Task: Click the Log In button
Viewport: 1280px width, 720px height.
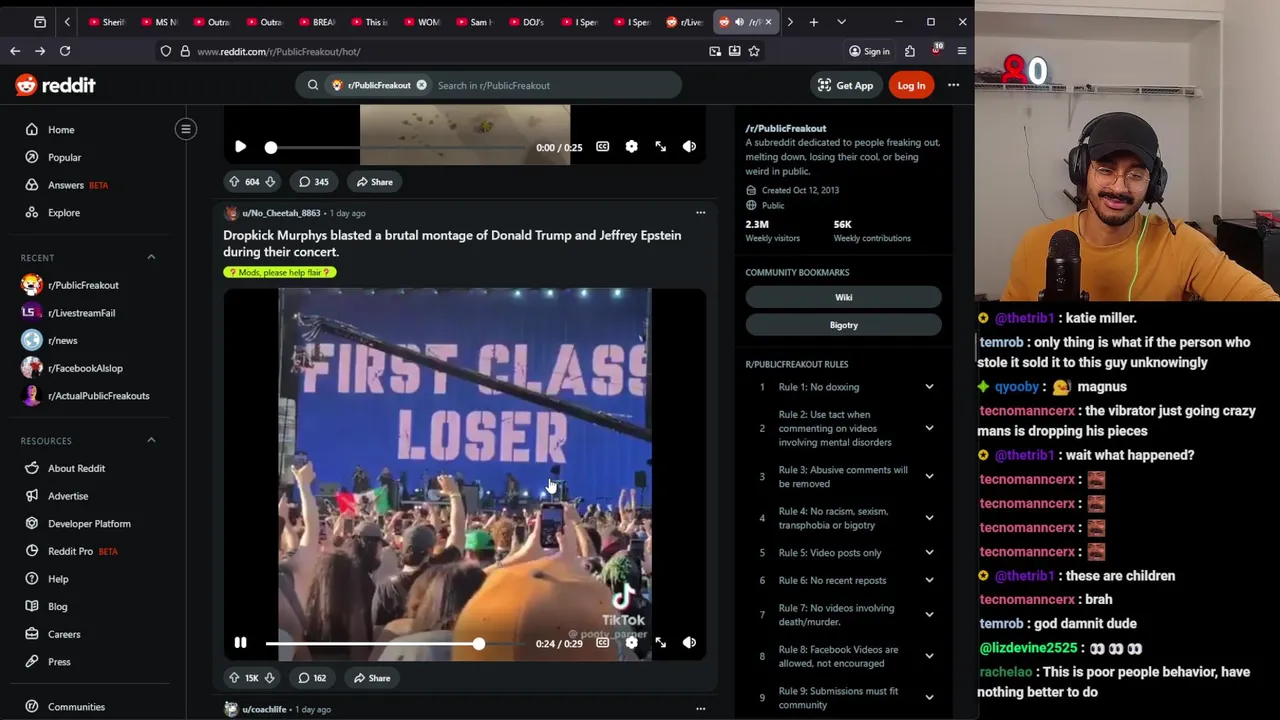Action: pos(911,85)
